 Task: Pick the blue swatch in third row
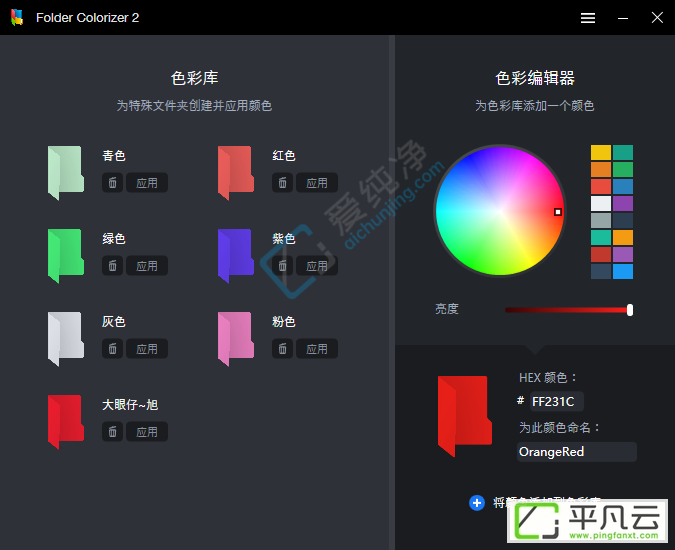[x=622, y=186]
